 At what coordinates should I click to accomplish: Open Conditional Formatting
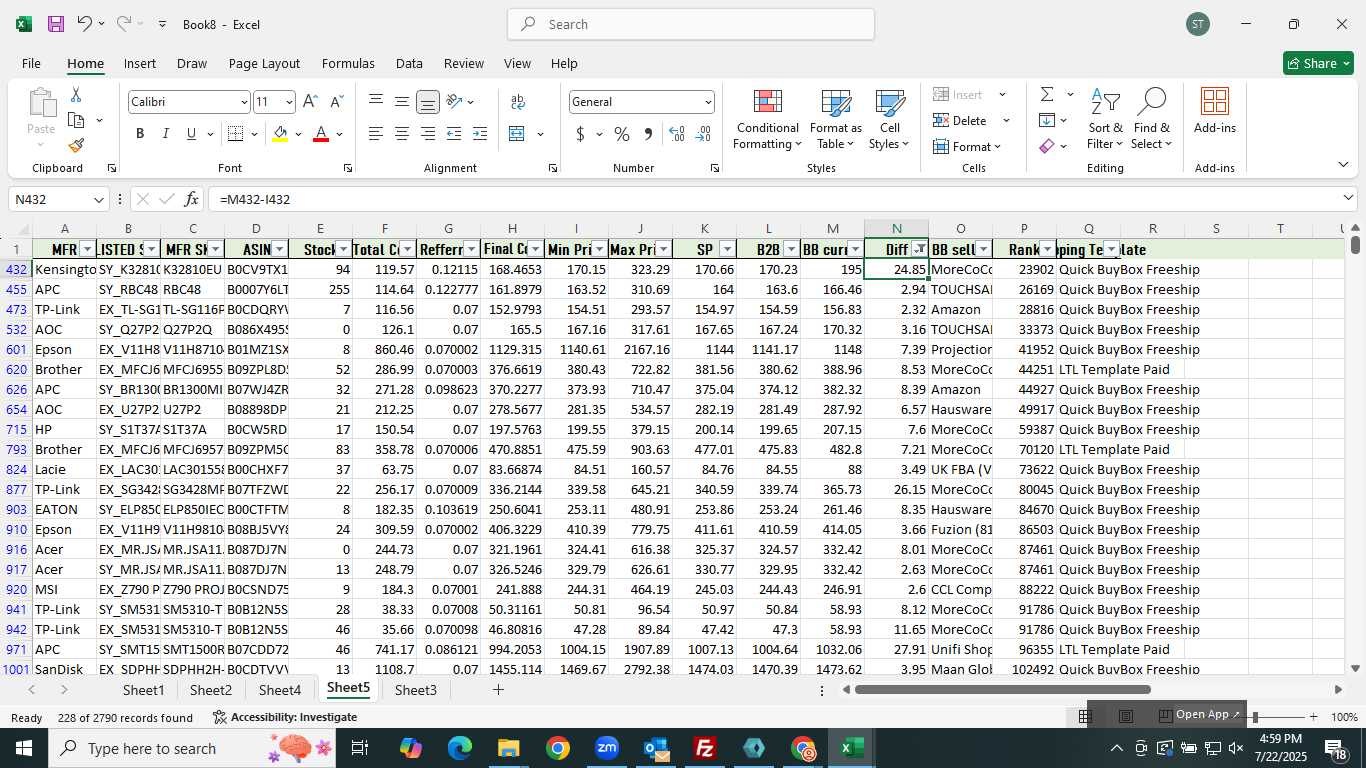(767, 120)
